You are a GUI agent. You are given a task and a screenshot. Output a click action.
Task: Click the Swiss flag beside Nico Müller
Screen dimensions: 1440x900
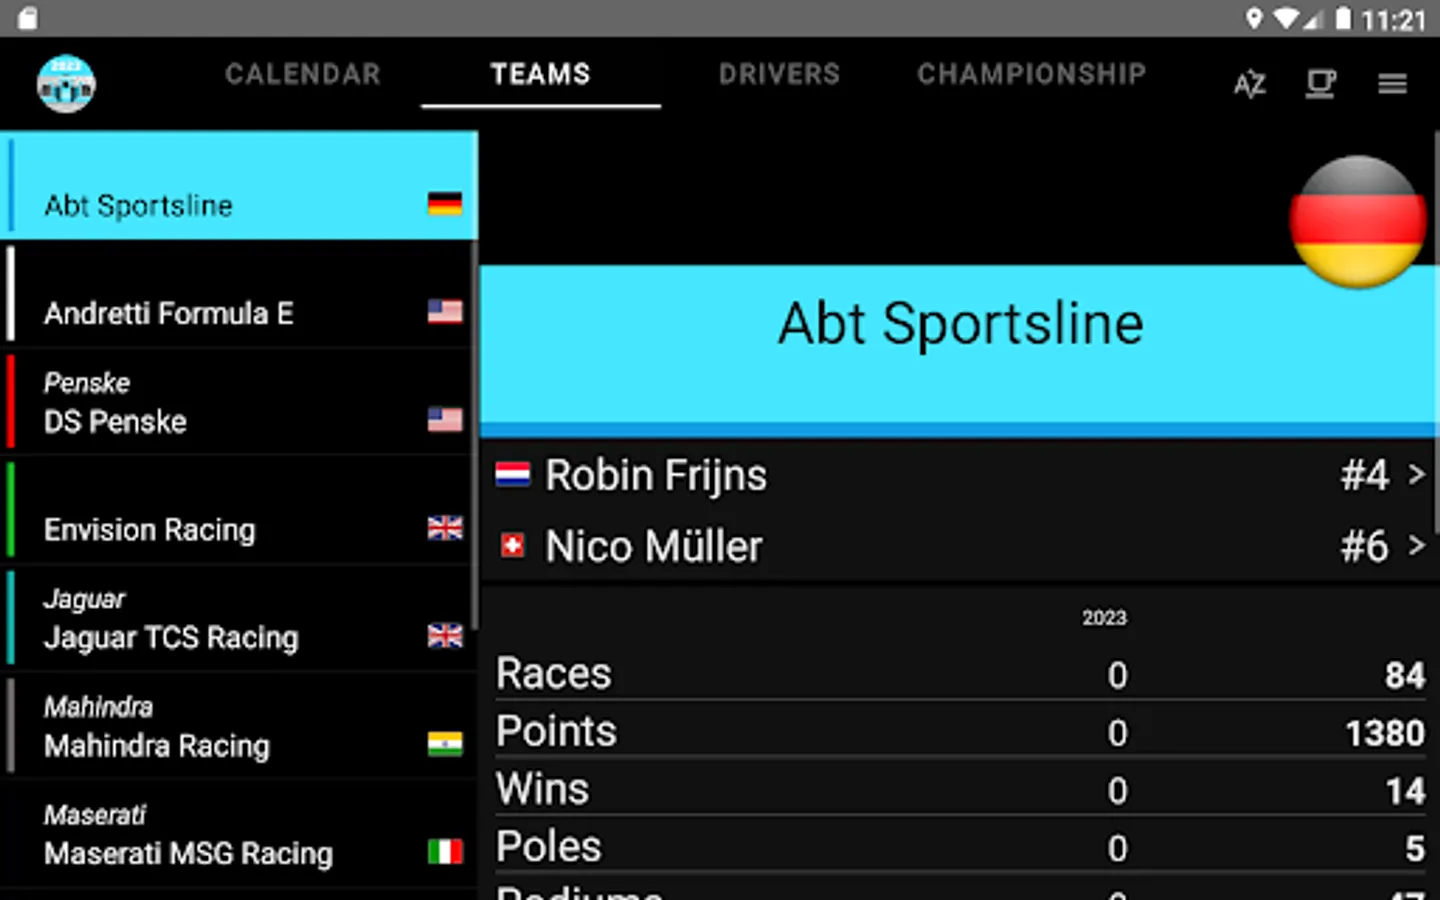(x=513, y=546)
